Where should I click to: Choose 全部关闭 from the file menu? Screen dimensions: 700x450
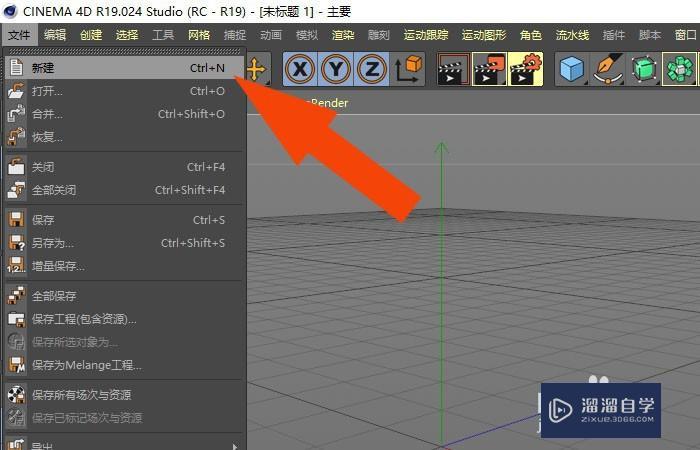click(x=125, y=190)
